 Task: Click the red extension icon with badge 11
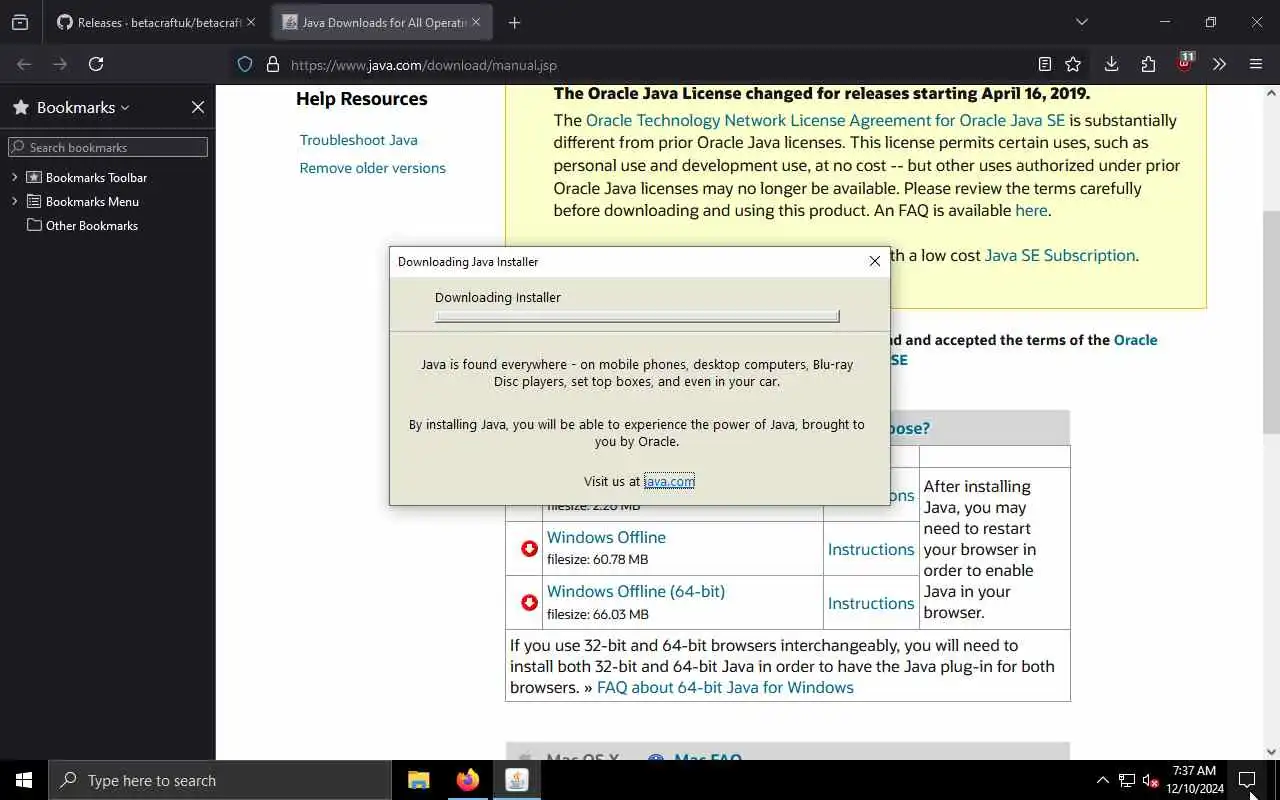pos(1185,63)
